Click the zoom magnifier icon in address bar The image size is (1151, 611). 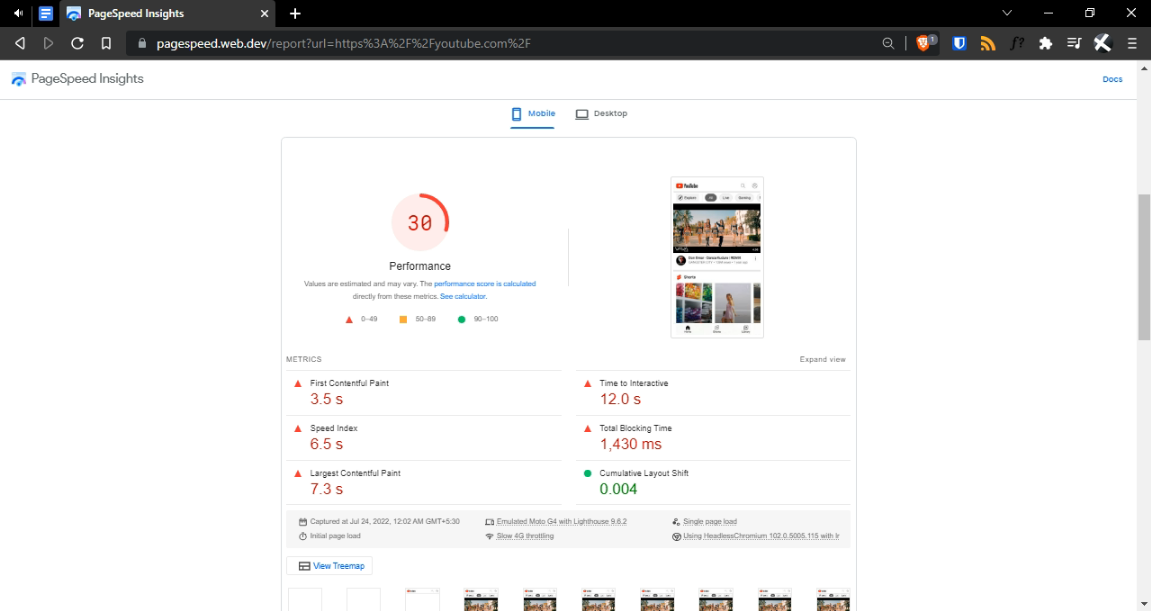pos(888,43)
